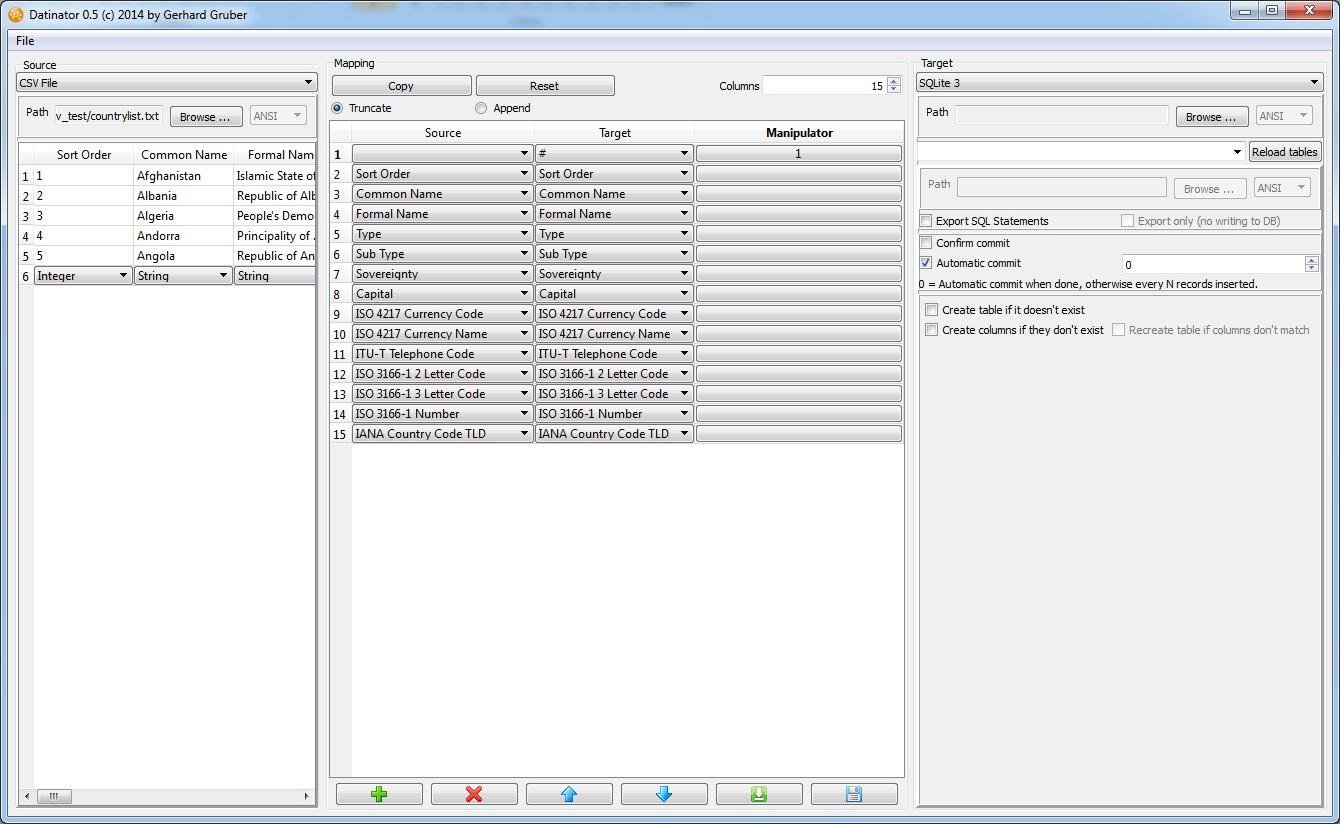
Task: Click the target Path text field
Action: 1062,115
